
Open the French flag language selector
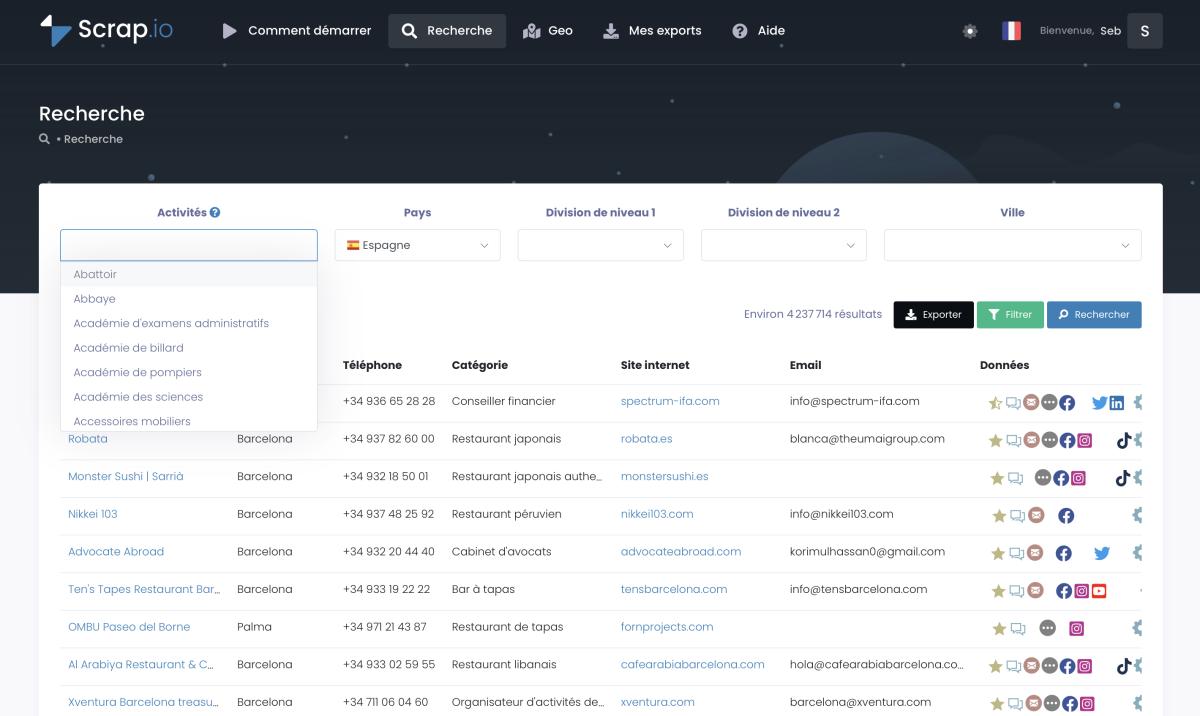1011,31
